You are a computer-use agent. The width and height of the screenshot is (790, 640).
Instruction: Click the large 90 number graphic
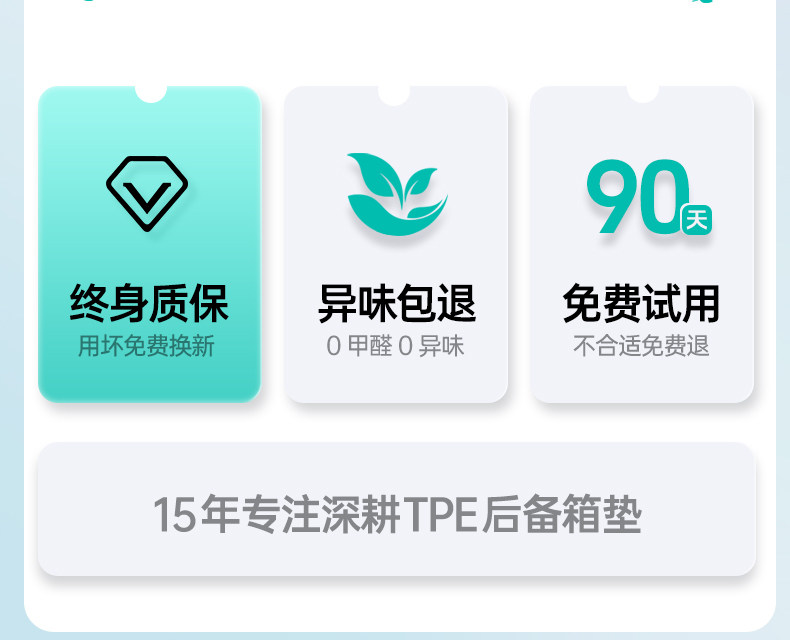tap(638, 196)
